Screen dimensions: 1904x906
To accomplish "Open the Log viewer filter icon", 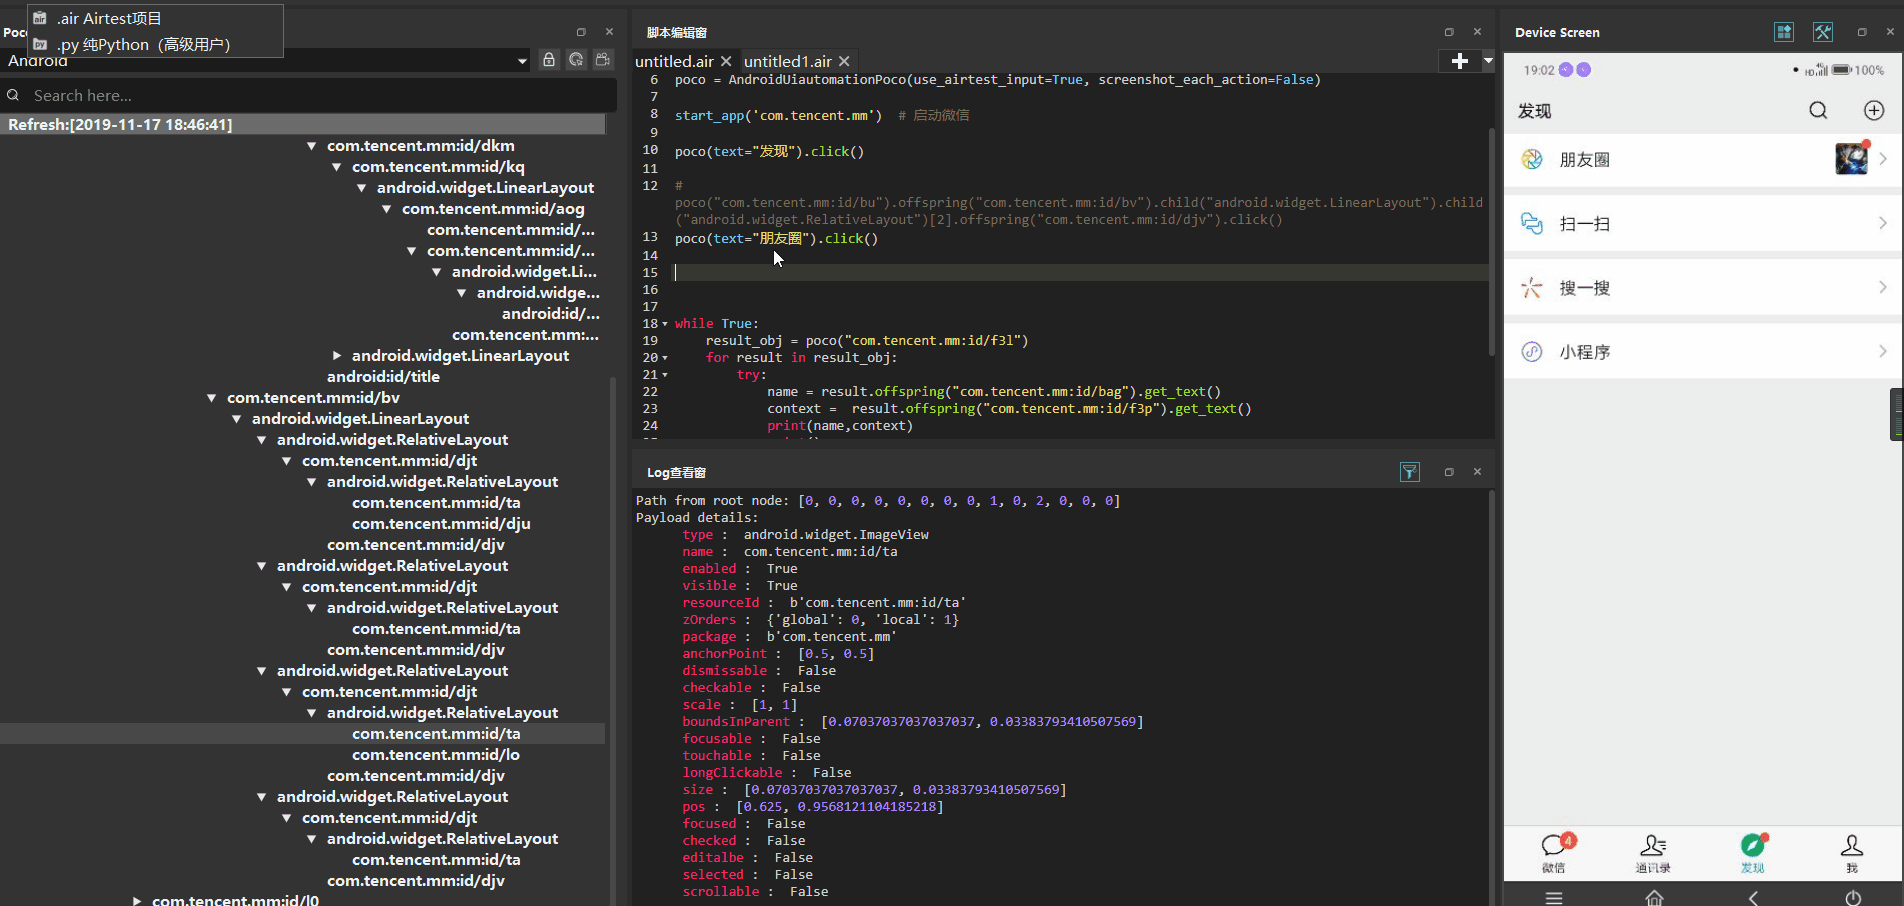I will click(1409, 472).
